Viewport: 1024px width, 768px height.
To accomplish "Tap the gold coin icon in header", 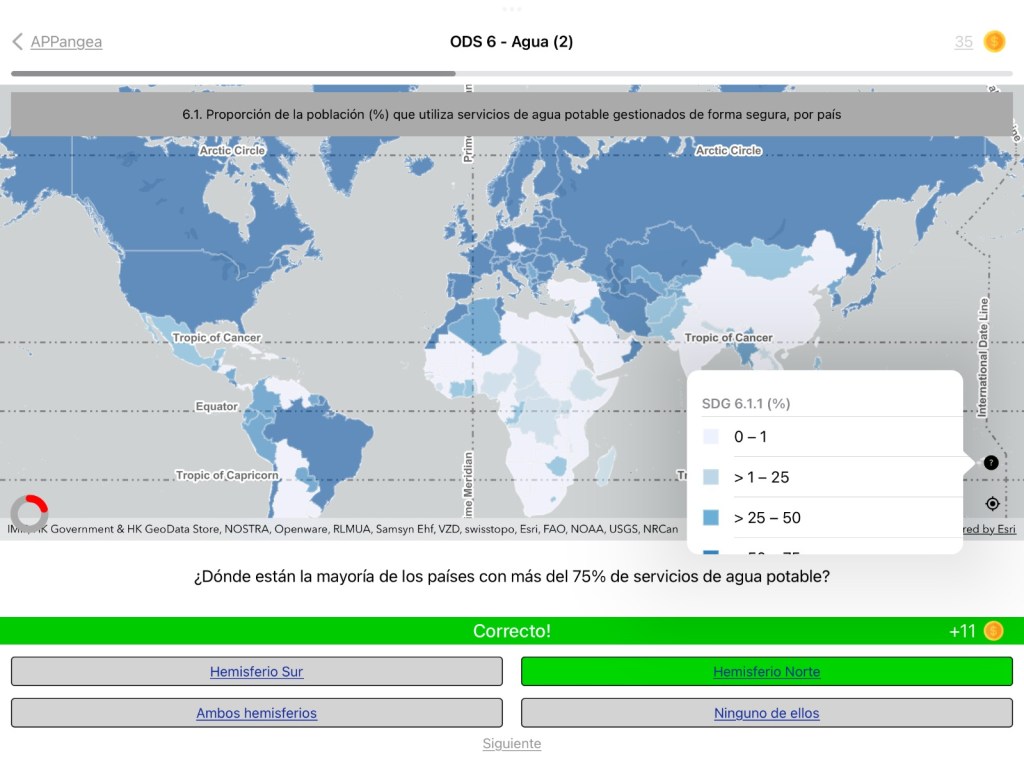I will pos(994,42).
